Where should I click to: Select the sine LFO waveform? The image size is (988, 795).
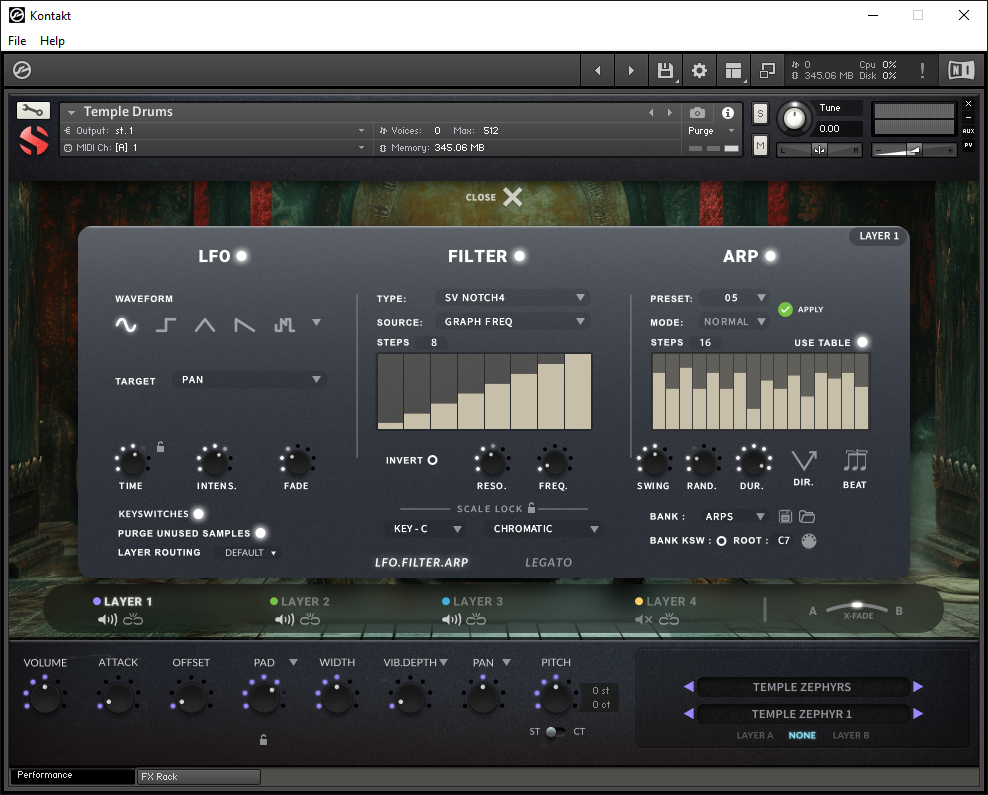click(x=125, y=324)
